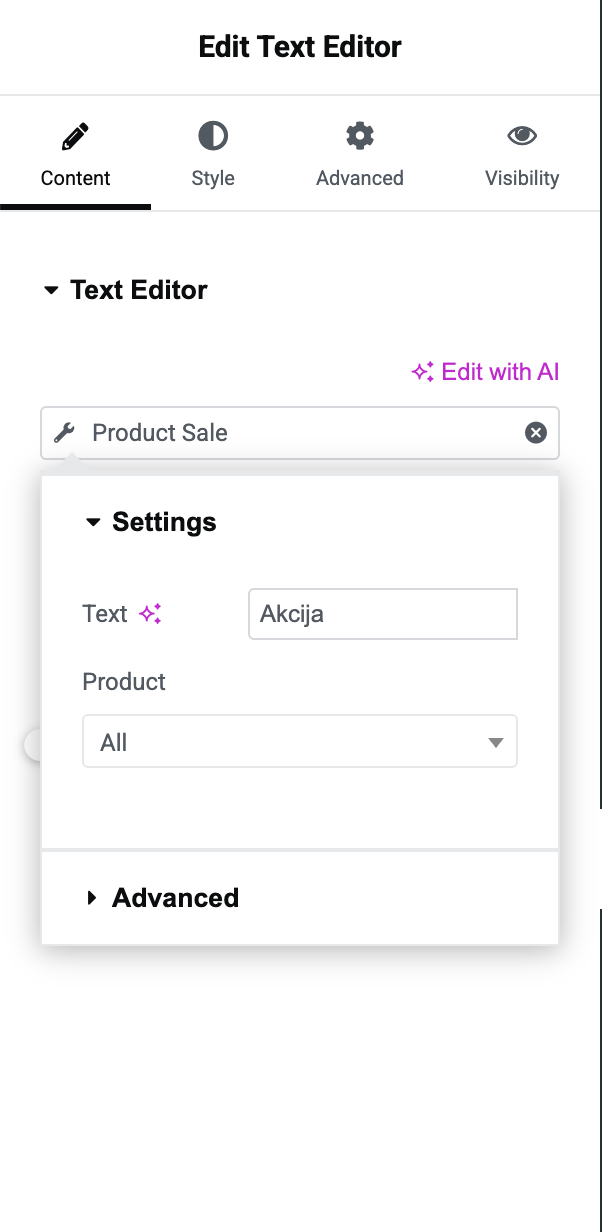Open the Advanced tab label in the top bar
The height and width of the screenshot is (1232, 602).
pyautogui.click(x=360, y=178)
